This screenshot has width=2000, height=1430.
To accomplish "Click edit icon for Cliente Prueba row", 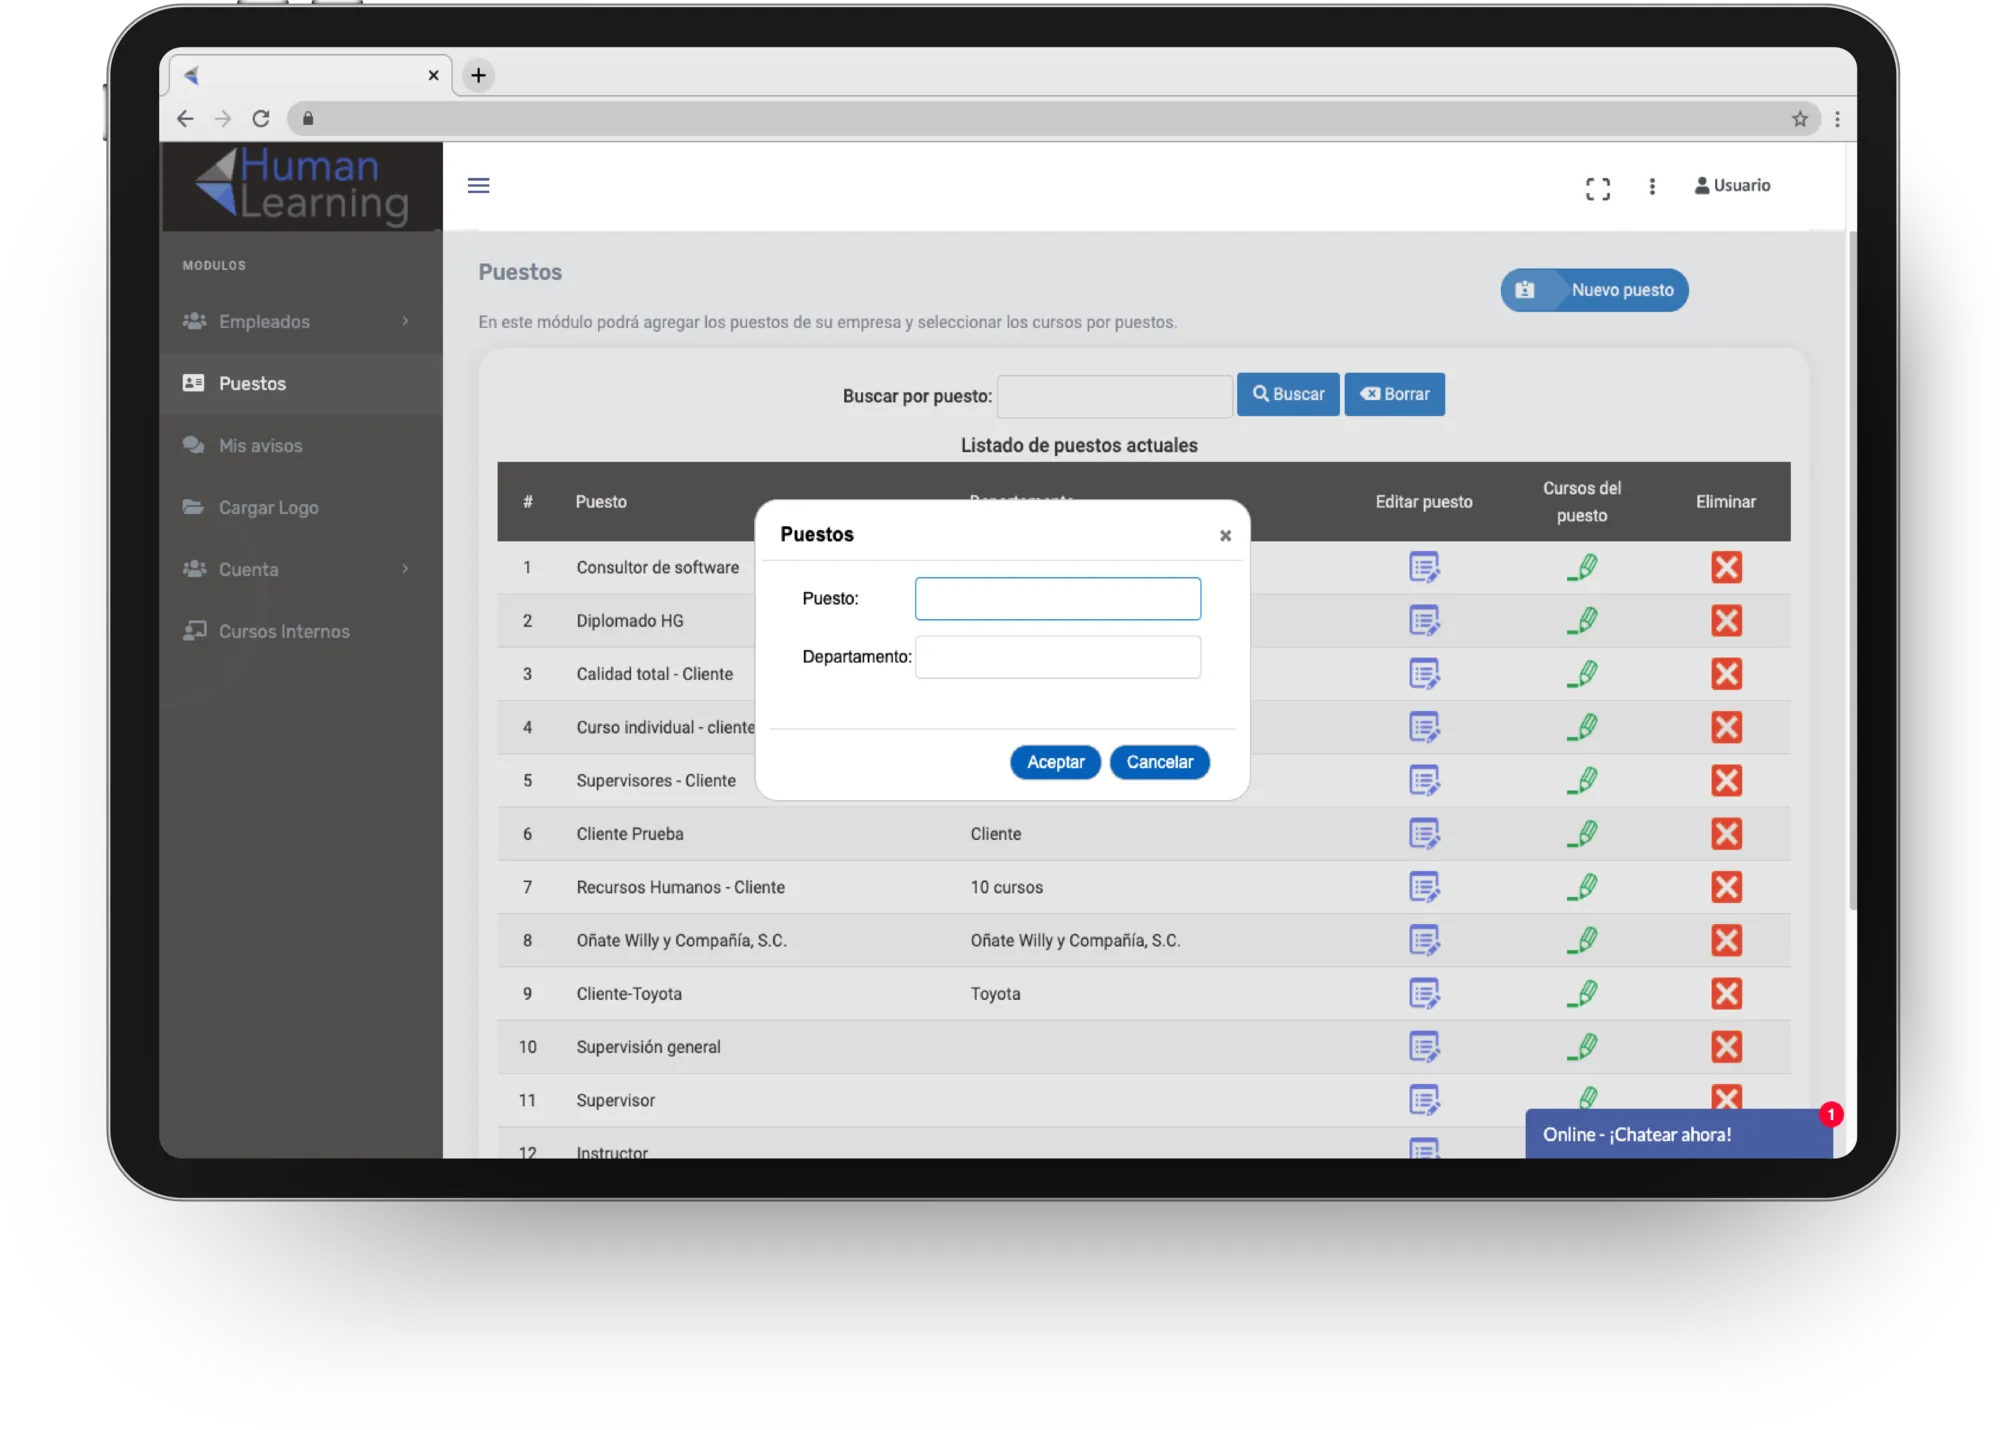I will click(x=1423, y=834).
